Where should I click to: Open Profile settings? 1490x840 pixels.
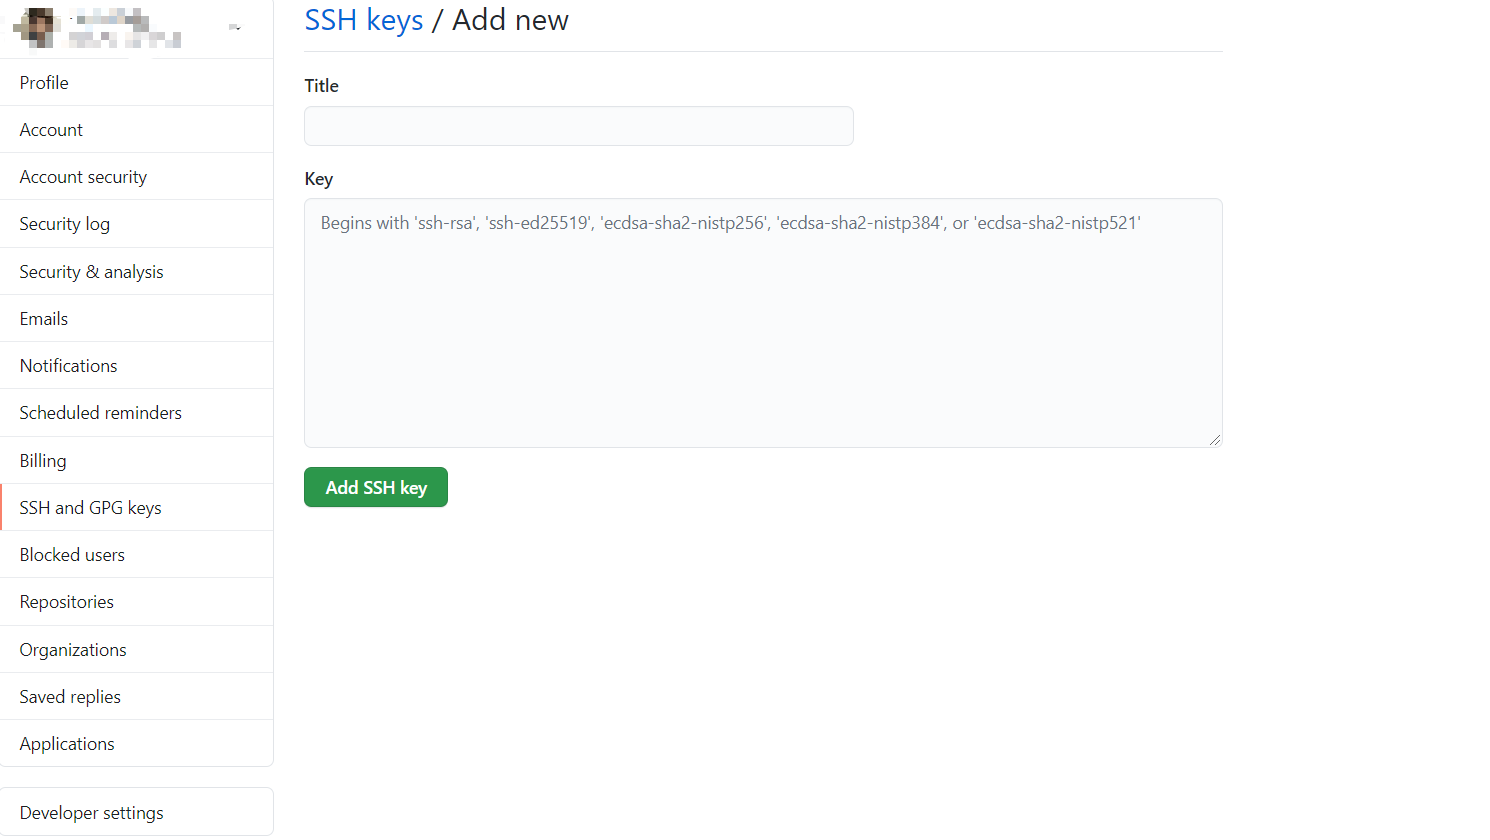pyautogui.click(x=136, y=82)
